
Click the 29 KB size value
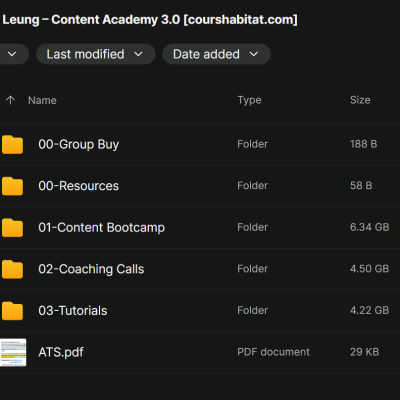[365, 352]
